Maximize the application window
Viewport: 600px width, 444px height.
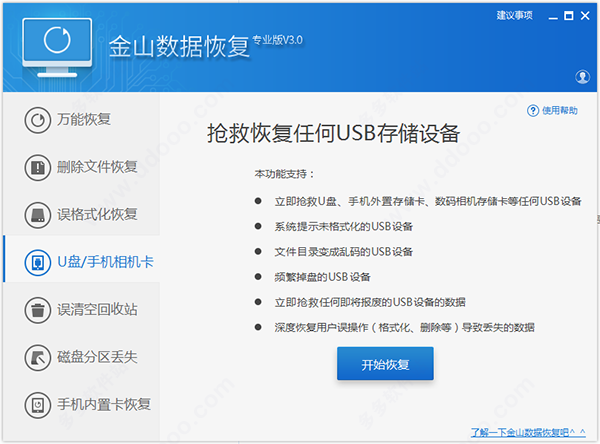[569, 16]
